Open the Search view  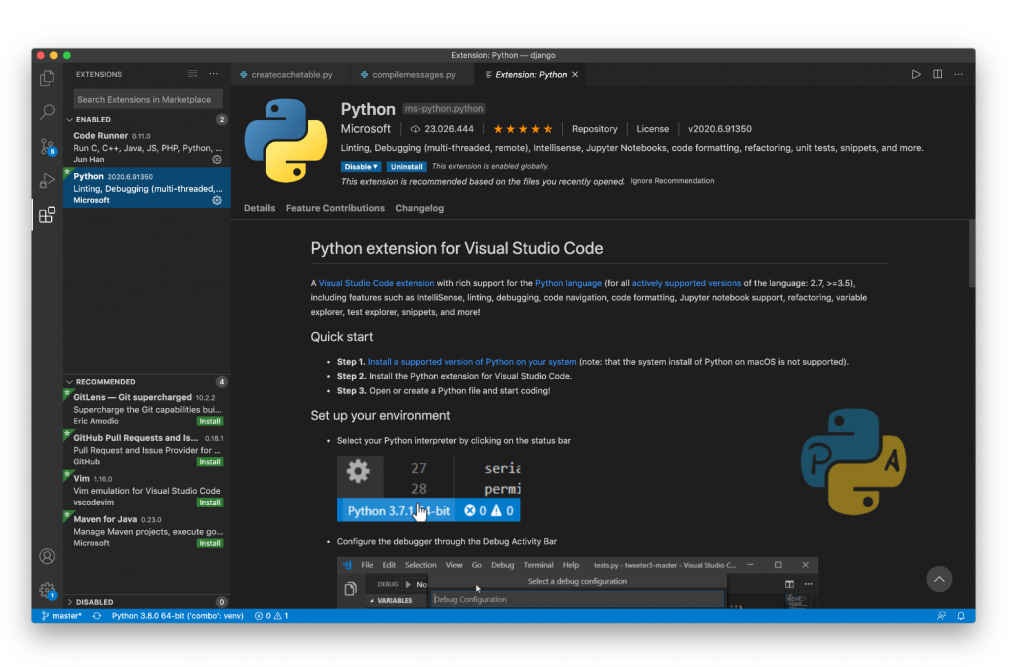pos(46,112)
